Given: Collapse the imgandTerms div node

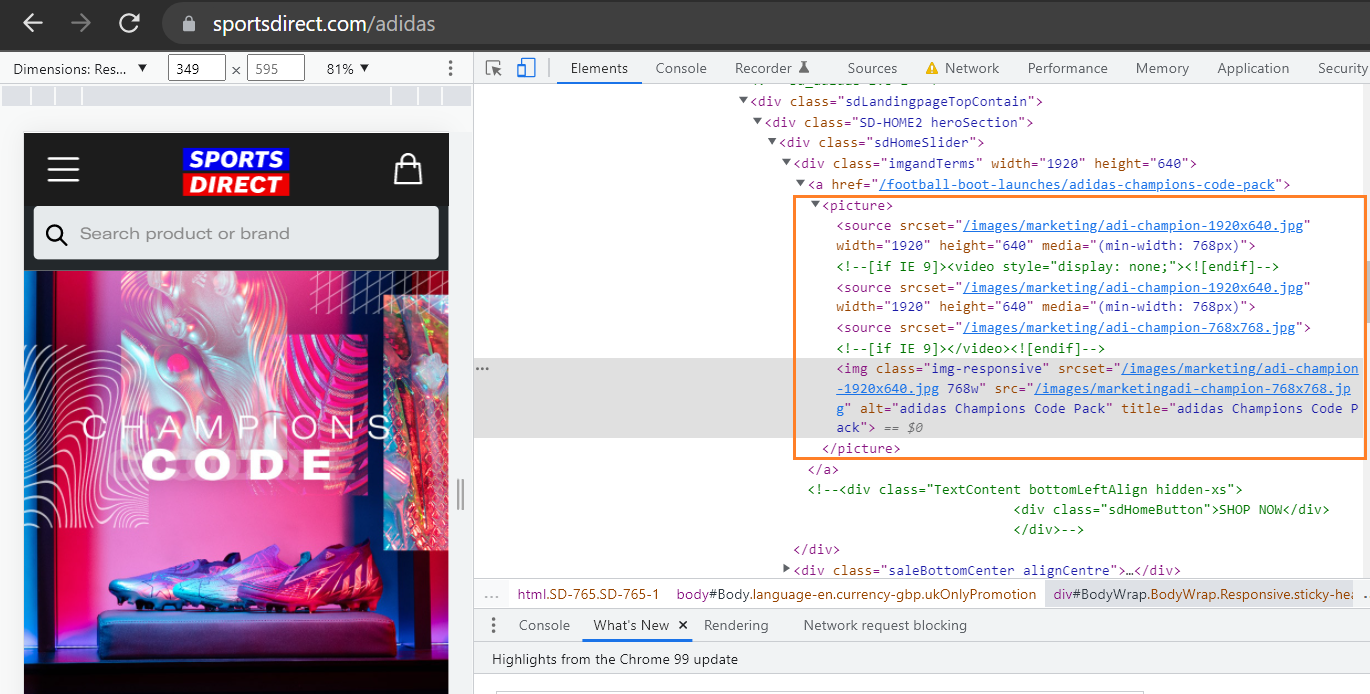Looking at the screenshot, I should pyautogui.click(x=786, y=163).
